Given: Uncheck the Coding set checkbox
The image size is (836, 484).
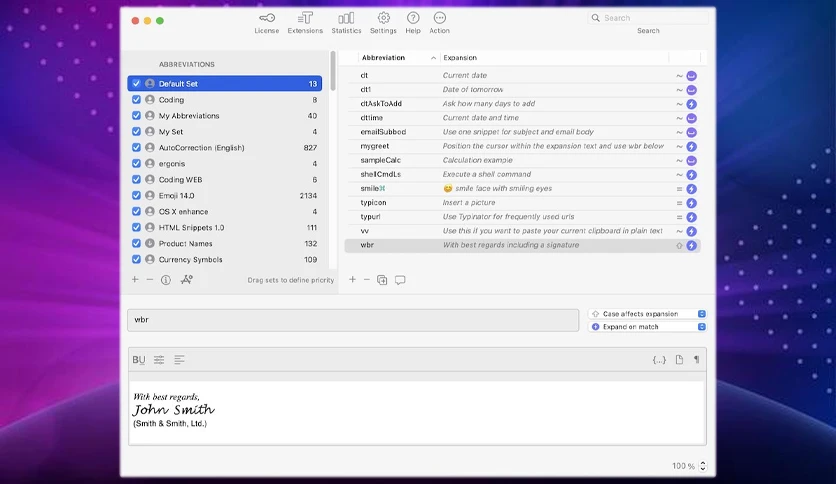Looking at the screenshot, I should tap(136, 100).
